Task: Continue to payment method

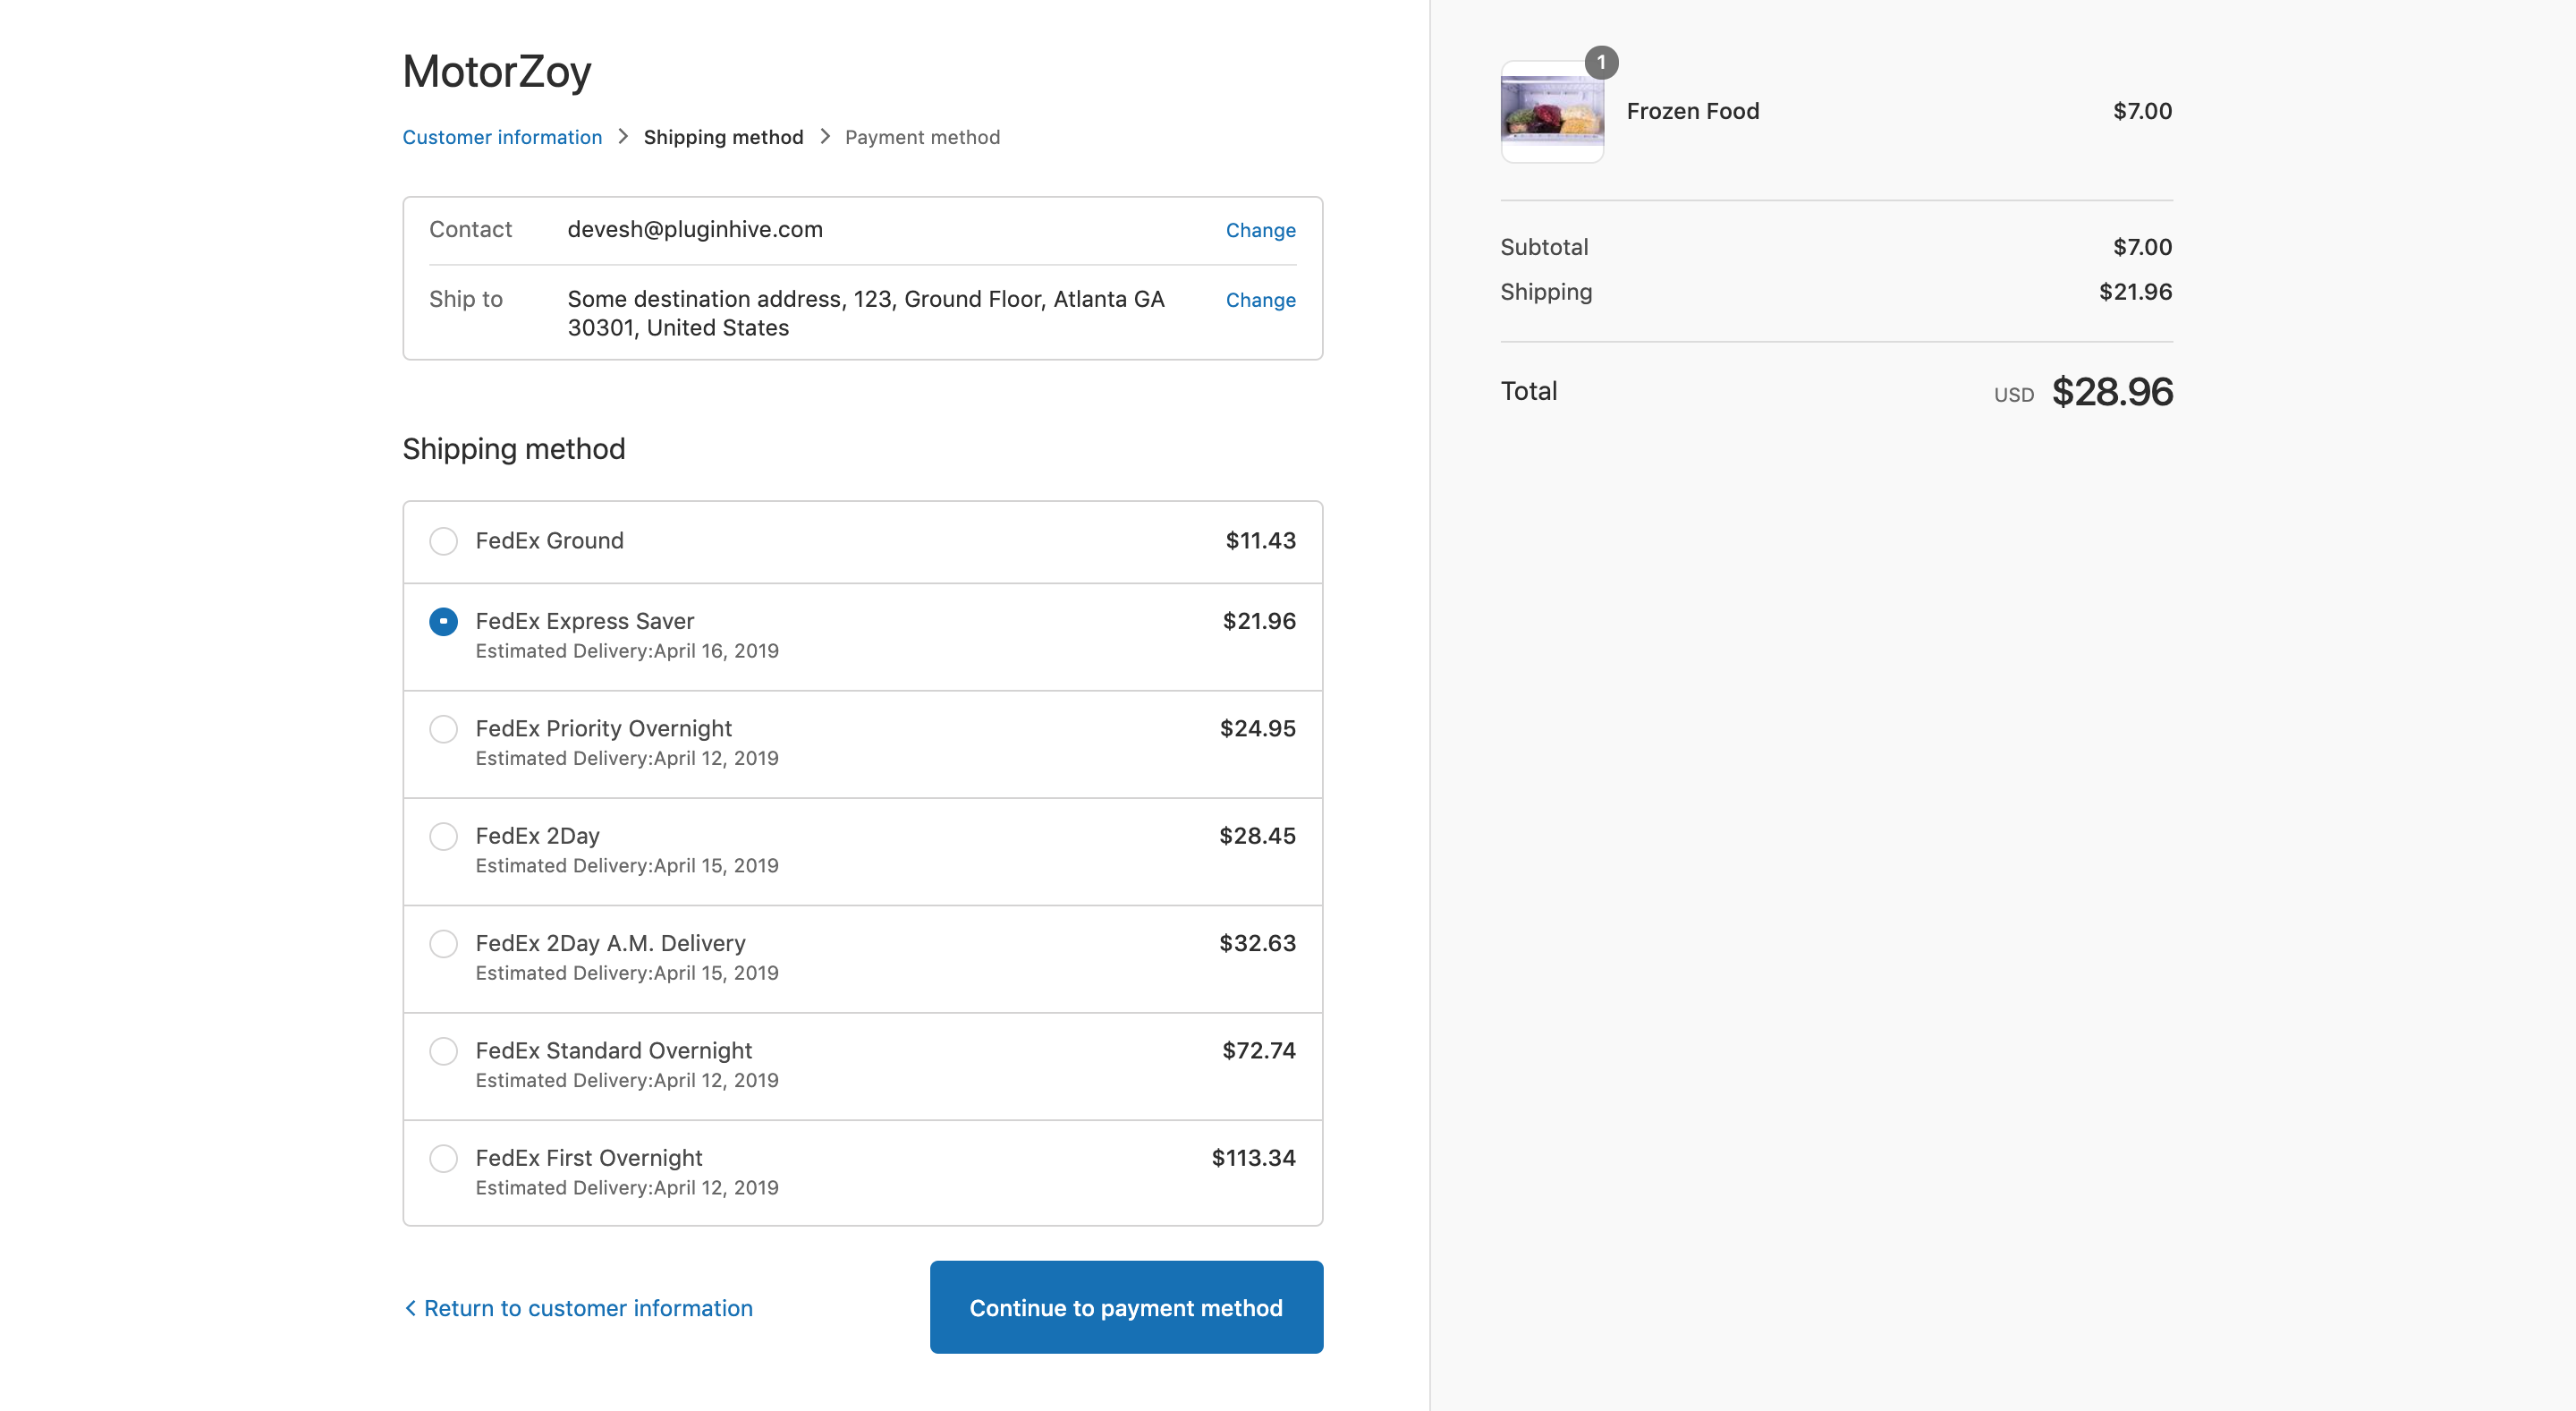Action: point(1126,1307)
